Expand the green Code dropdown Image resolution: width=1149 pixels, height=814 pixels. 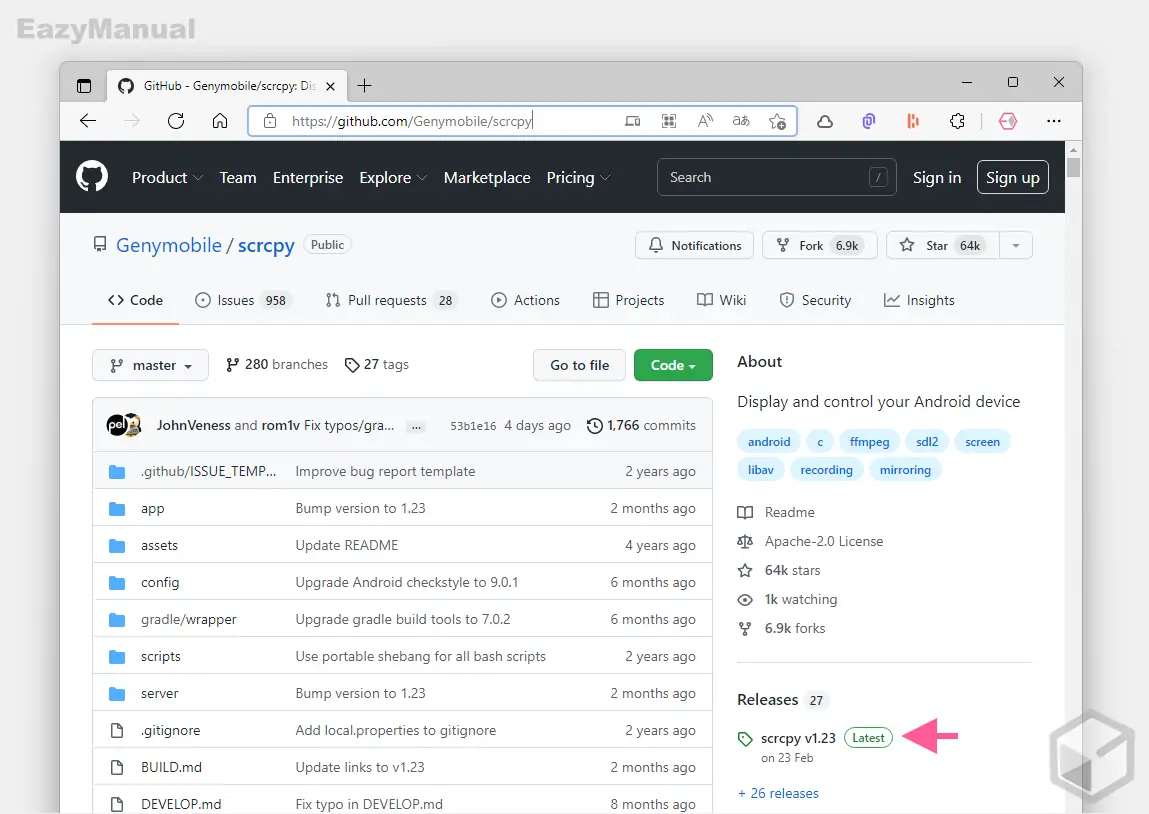(x=673, y=365)
